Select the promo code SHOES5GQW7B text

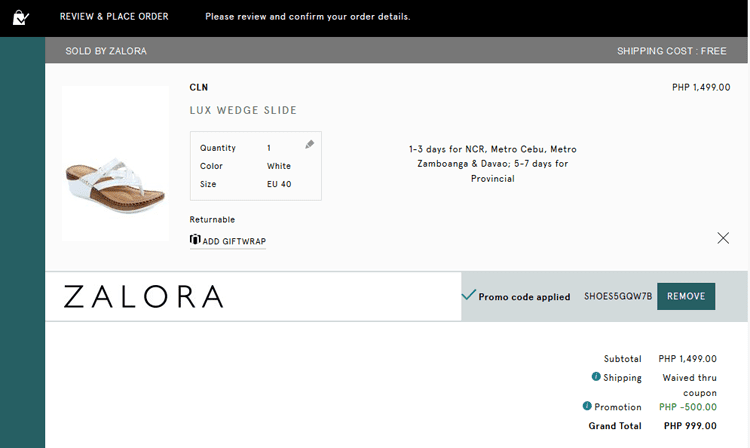tap(618, 296)
